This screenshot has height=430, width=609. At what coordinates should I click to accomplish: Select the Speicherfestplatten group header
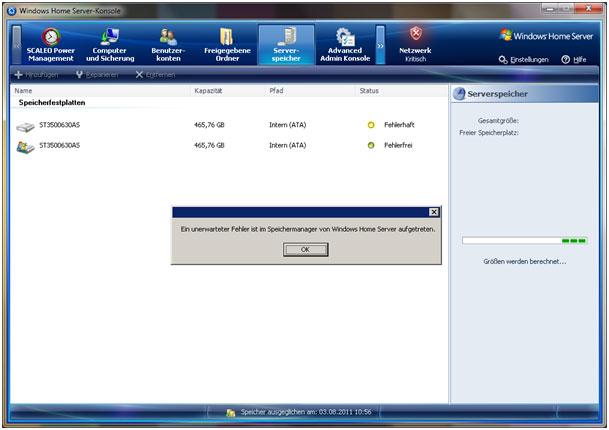click(52, 103)
